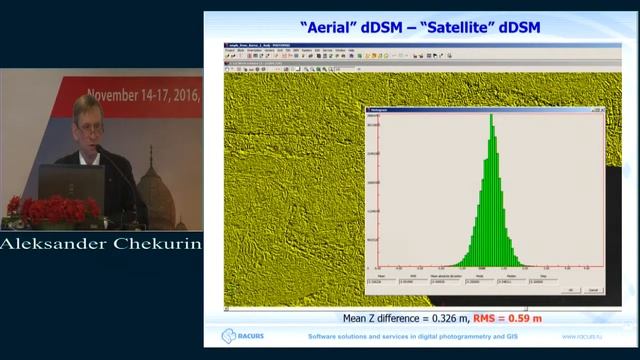Select the Median value field
The image size is (640, 360).
coord(511,282)
